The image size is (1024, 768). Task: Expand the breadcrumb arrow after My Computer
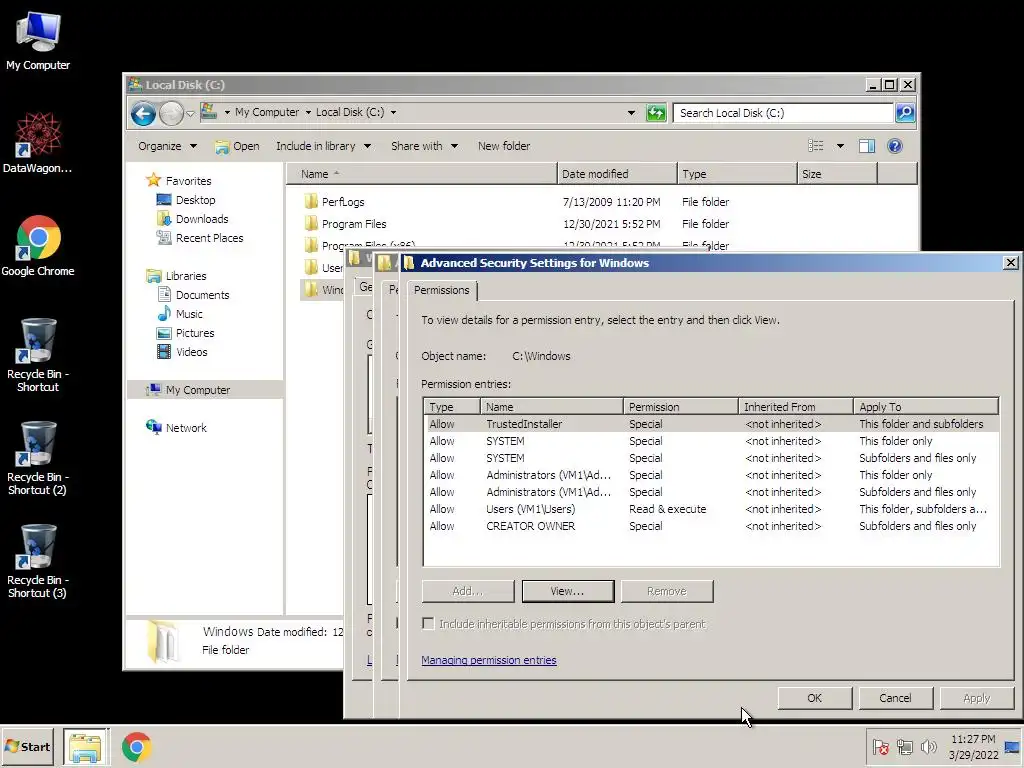(x=308, y=112)
